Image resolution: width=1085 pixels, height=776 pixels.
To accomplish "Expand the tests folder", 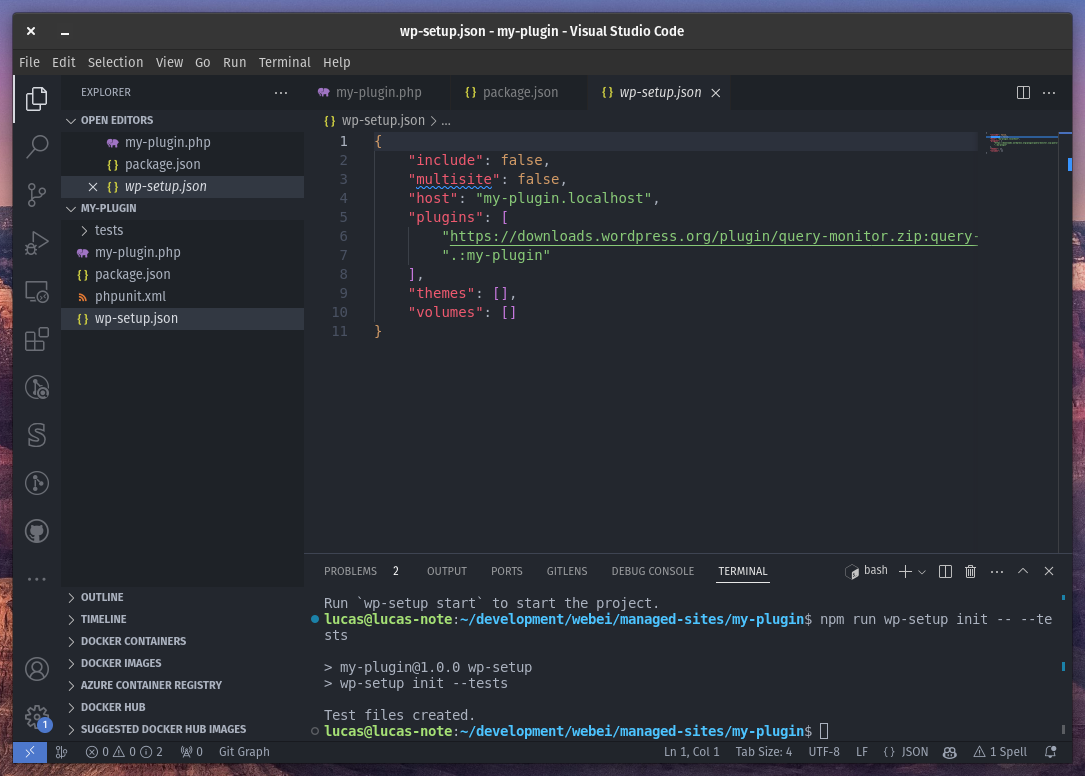I will click(x=183, y=230).
